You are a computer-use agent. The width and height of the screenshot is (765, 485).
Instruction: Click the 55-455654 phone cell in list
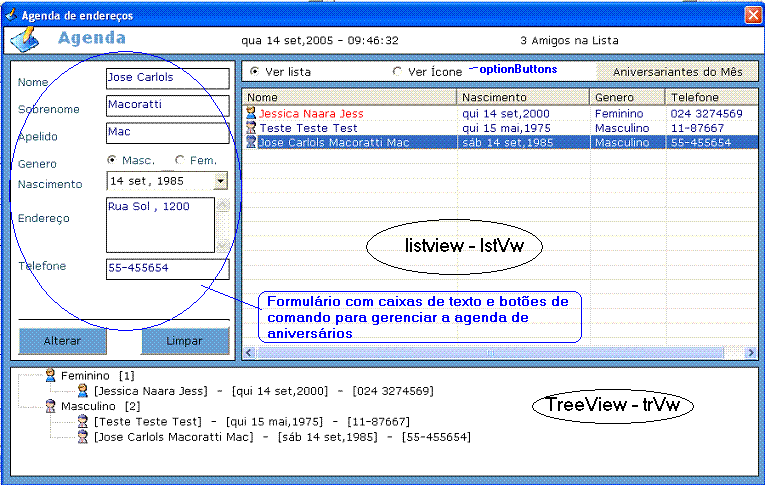click(x=701, y=142)
